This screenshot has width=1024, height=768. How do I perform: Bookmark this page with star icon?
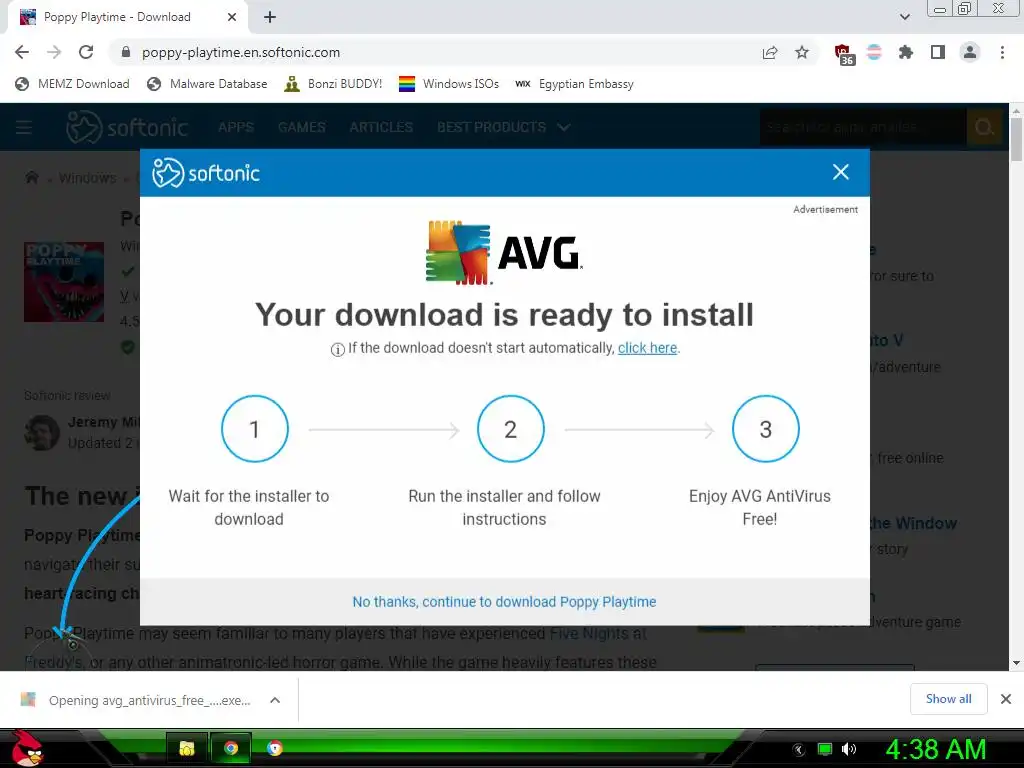802,52
